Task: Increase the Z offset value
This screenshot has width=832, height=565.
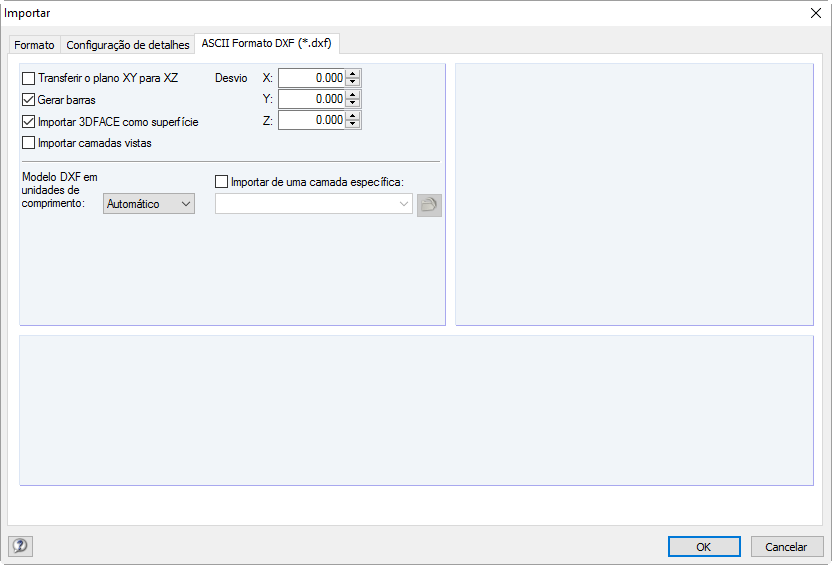Action: [x=353, y=116]
